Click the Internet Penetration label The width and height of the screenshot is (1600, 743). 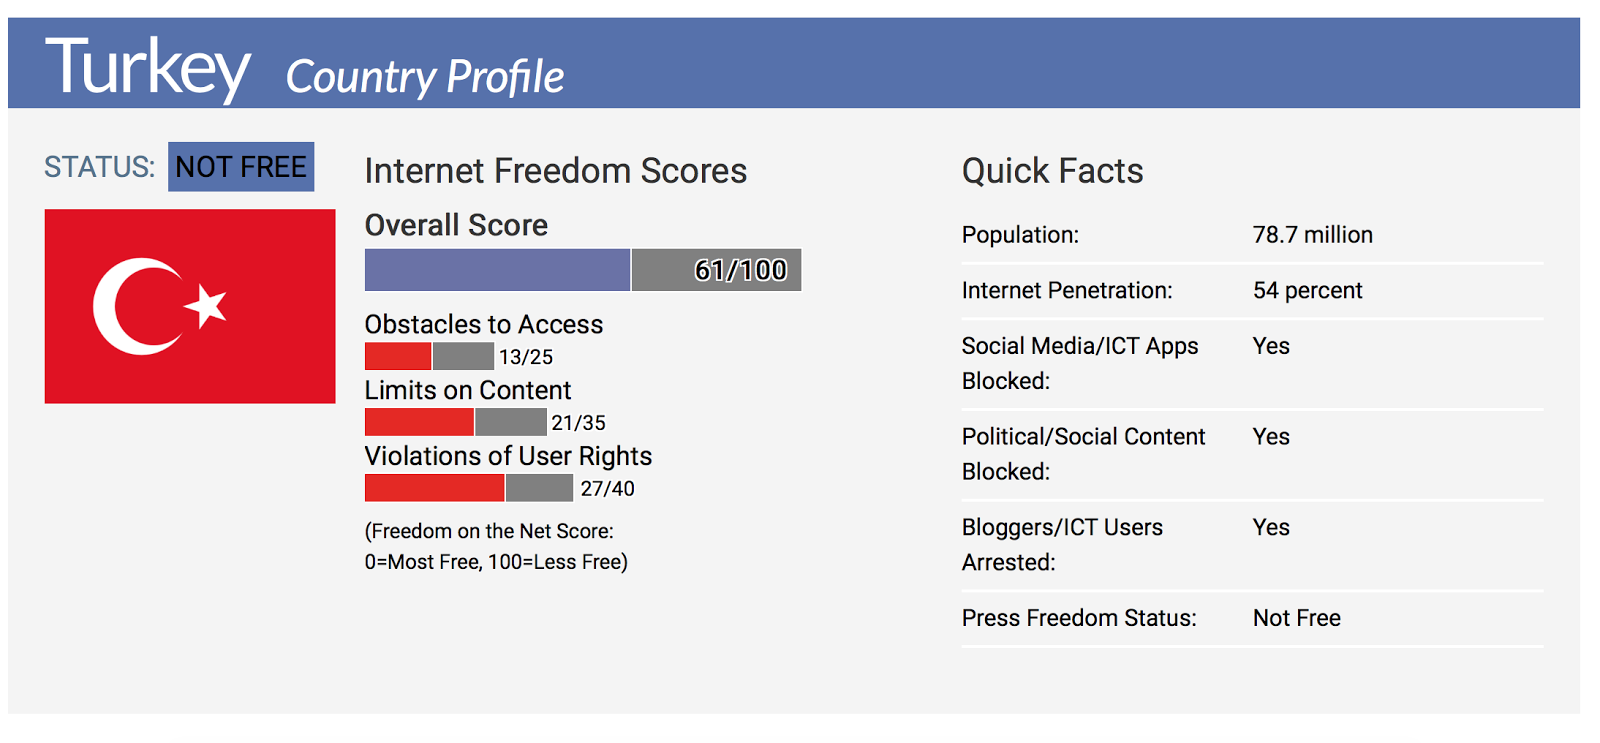[x=1067, y=291]
